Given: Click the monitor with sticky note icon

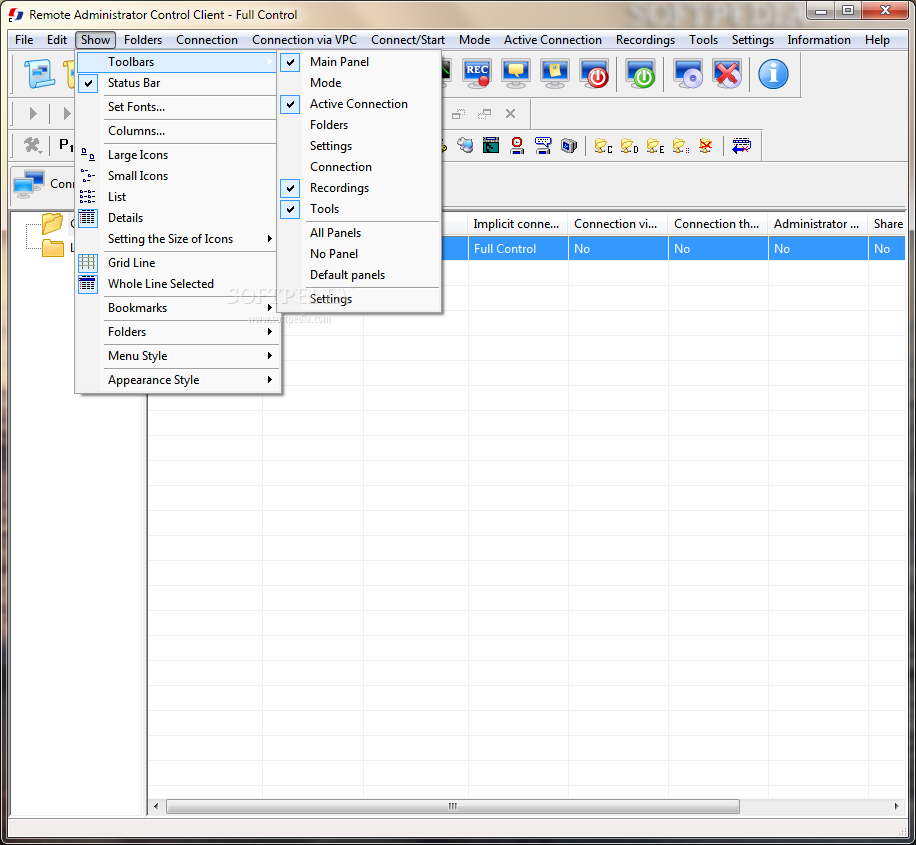Looking at the screenshot, I should (x=554, y=74).
